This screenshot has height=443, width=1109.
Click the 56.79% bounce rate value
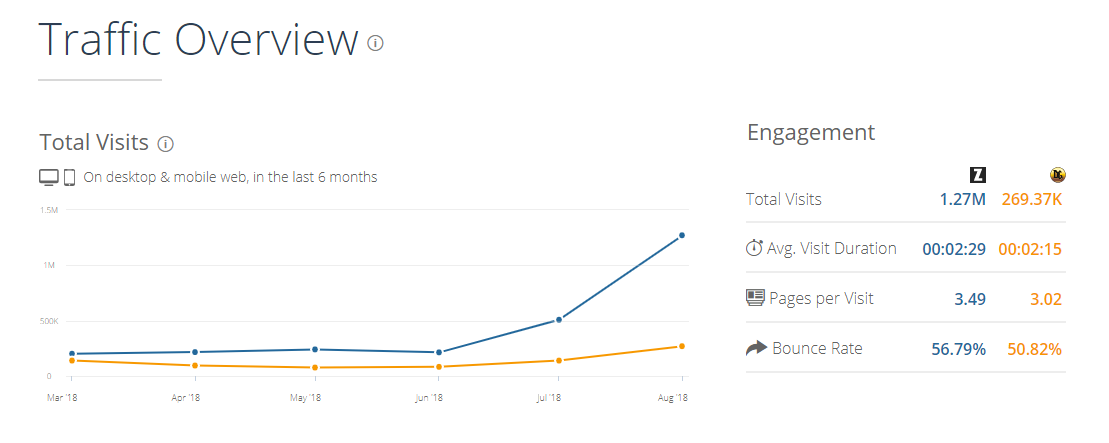coord(958,349)
